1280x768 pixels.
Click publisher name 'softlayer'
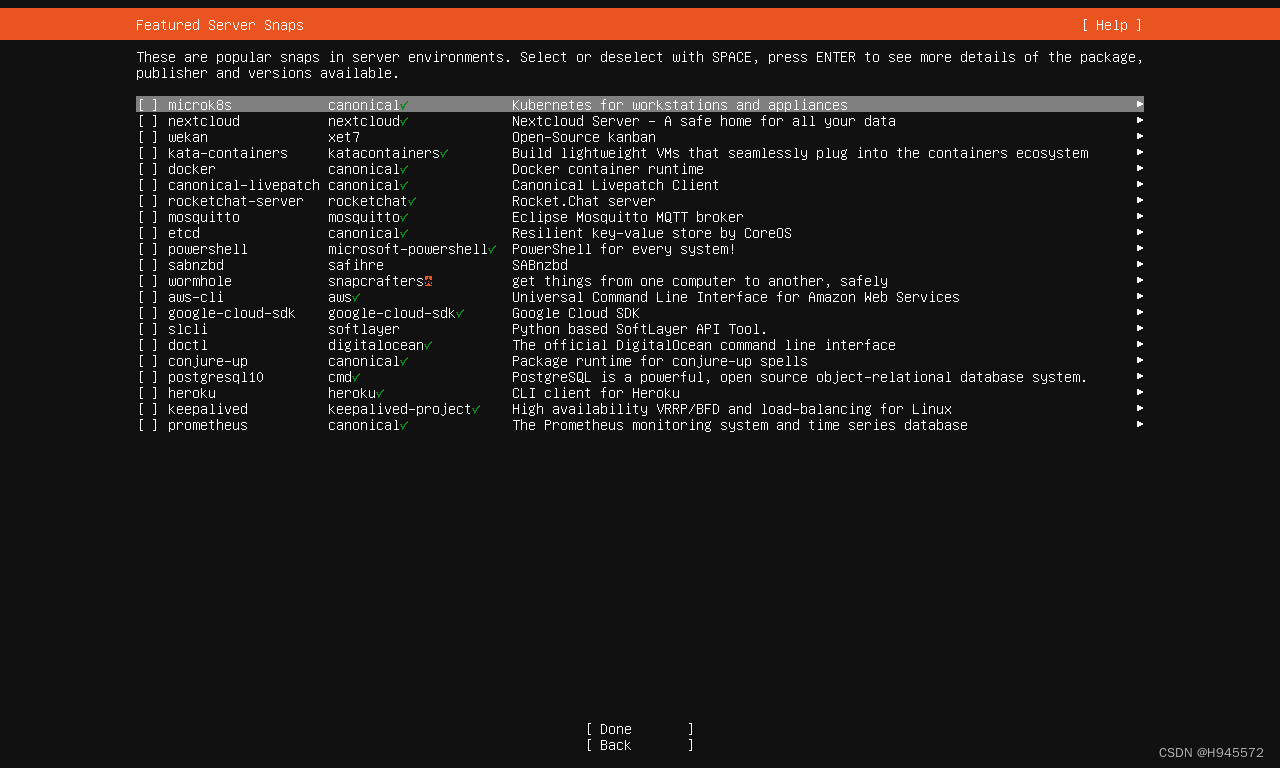click(x=364, y=329)
